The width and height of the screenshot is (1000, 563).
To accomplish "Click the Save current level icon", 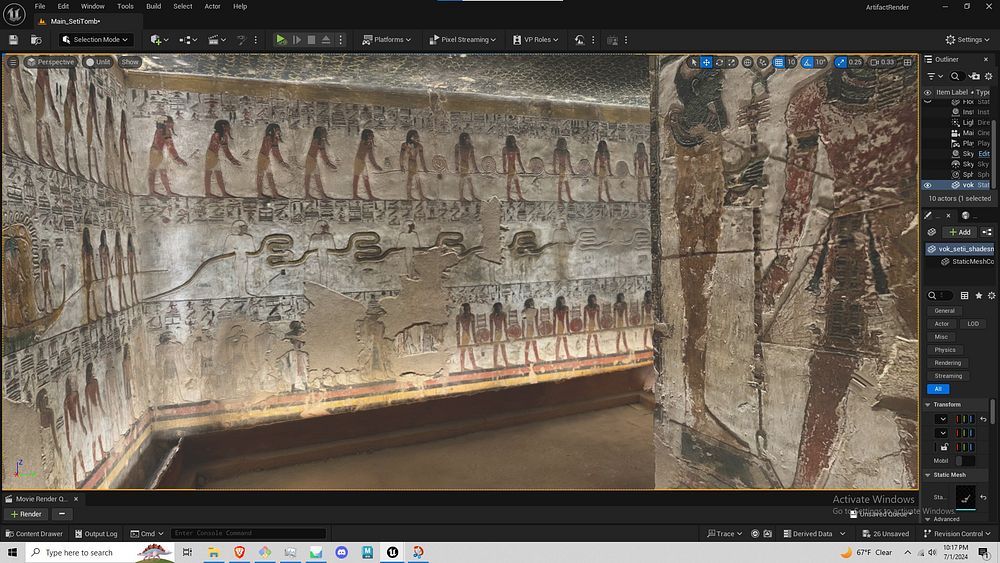I will coord(13,39).
